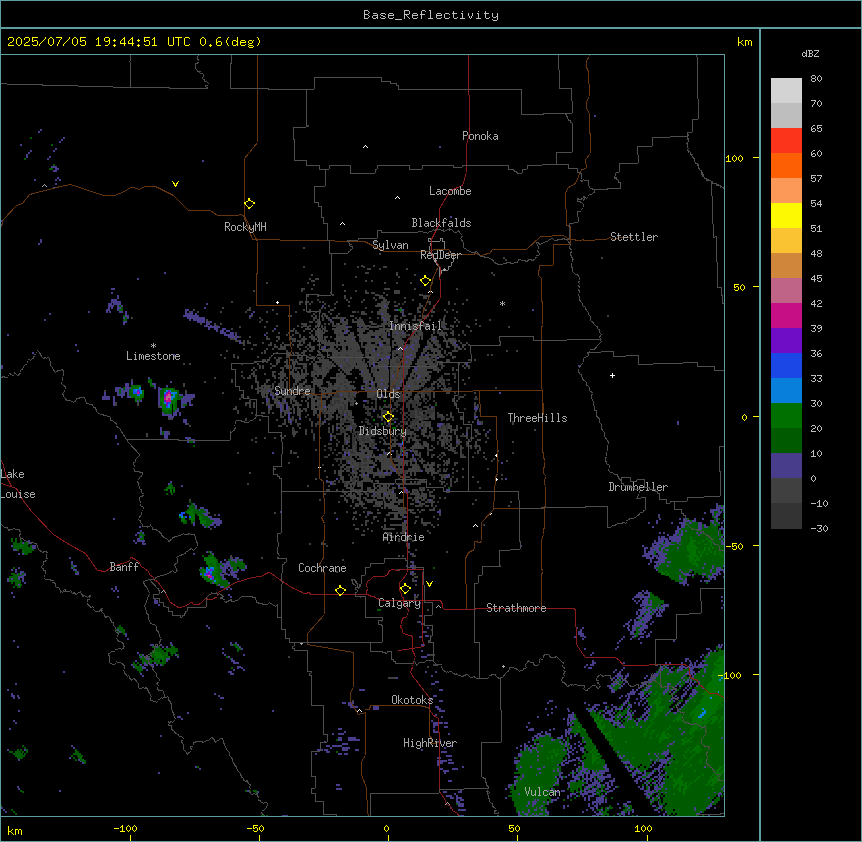
Task: Click the Strathmore city label
Action: coord(516,608)
